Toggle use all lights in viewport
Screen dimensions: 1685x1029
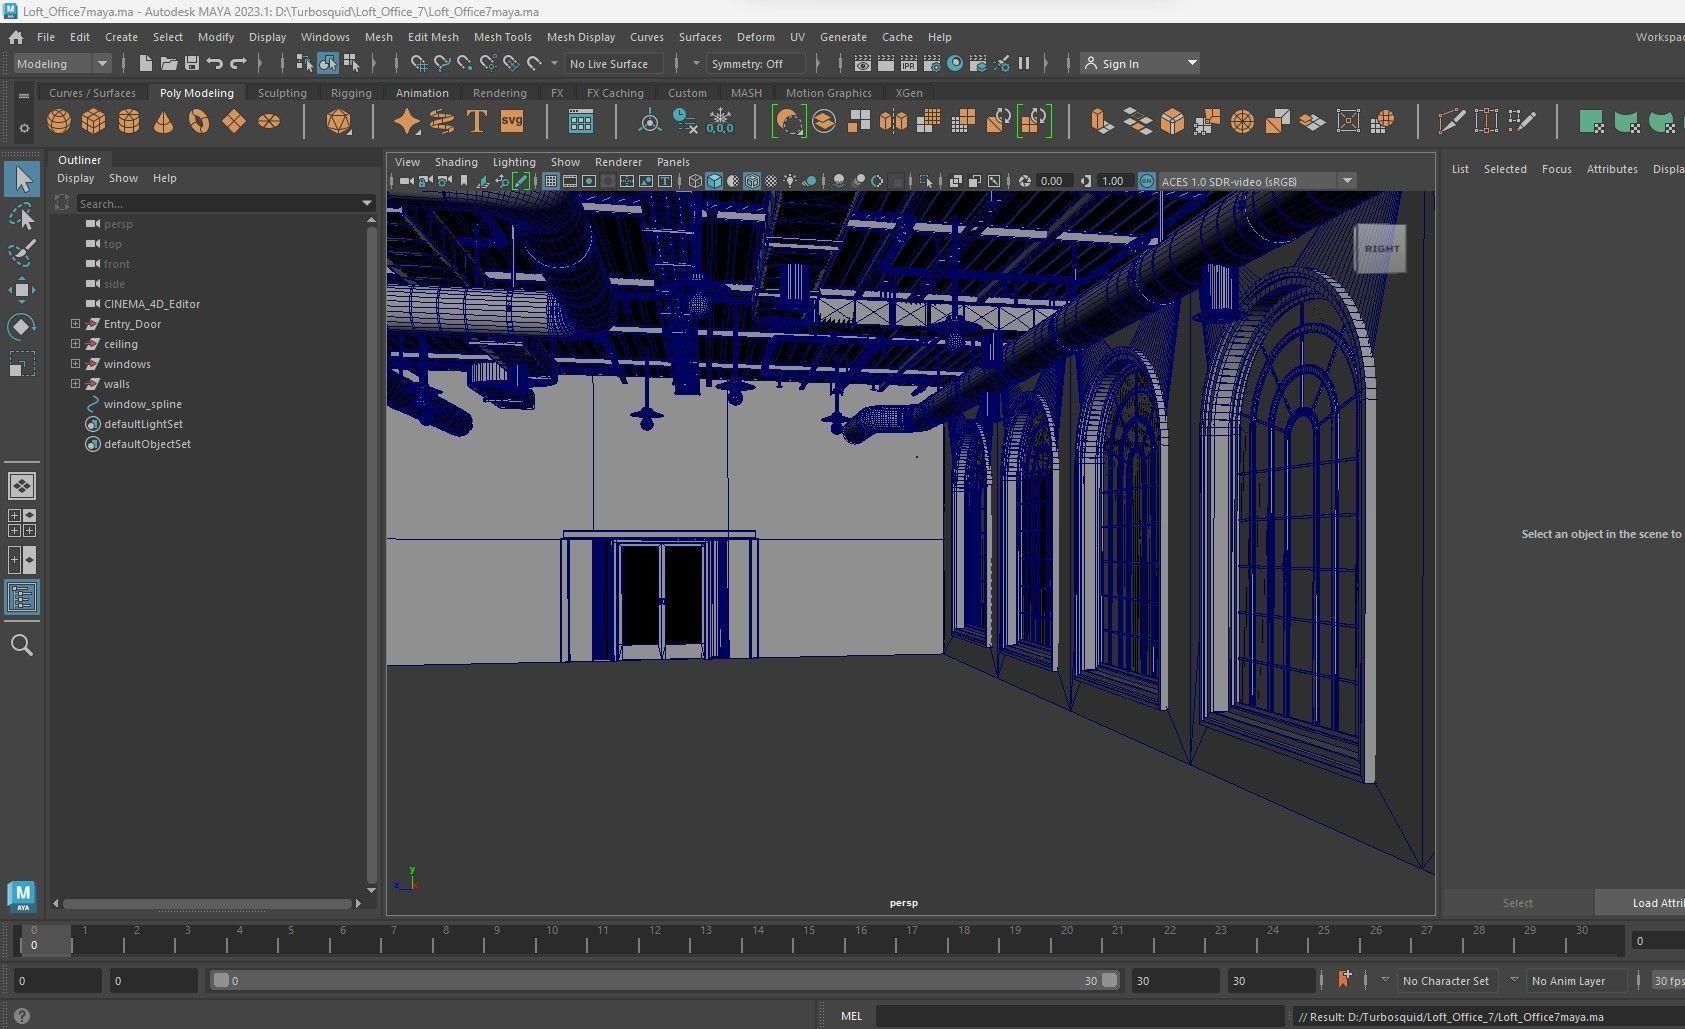[x=790, y=181]
